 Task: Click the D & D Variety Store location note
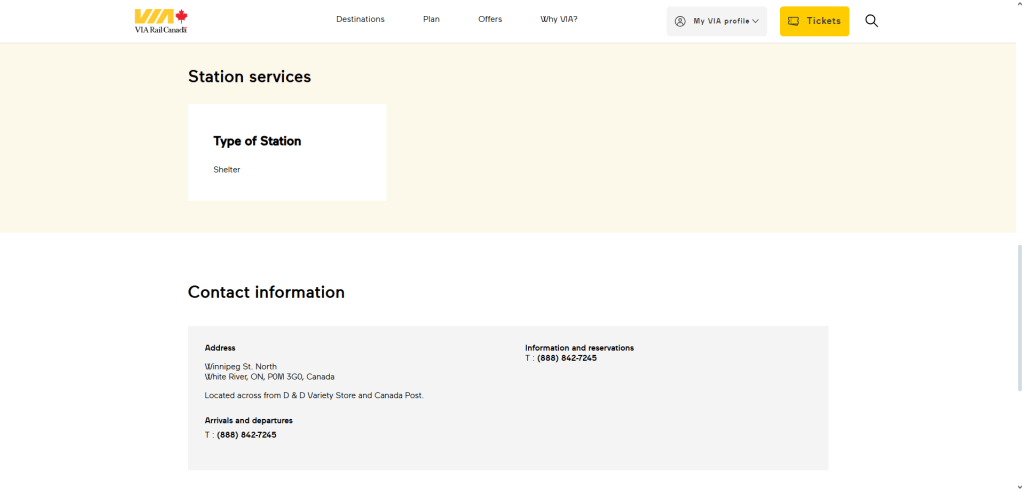click(314, 396)
